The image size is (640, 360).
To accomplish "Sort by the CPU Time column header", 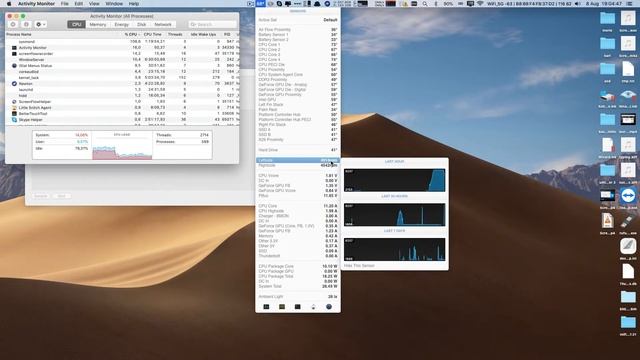I will (x=153, y=34).
